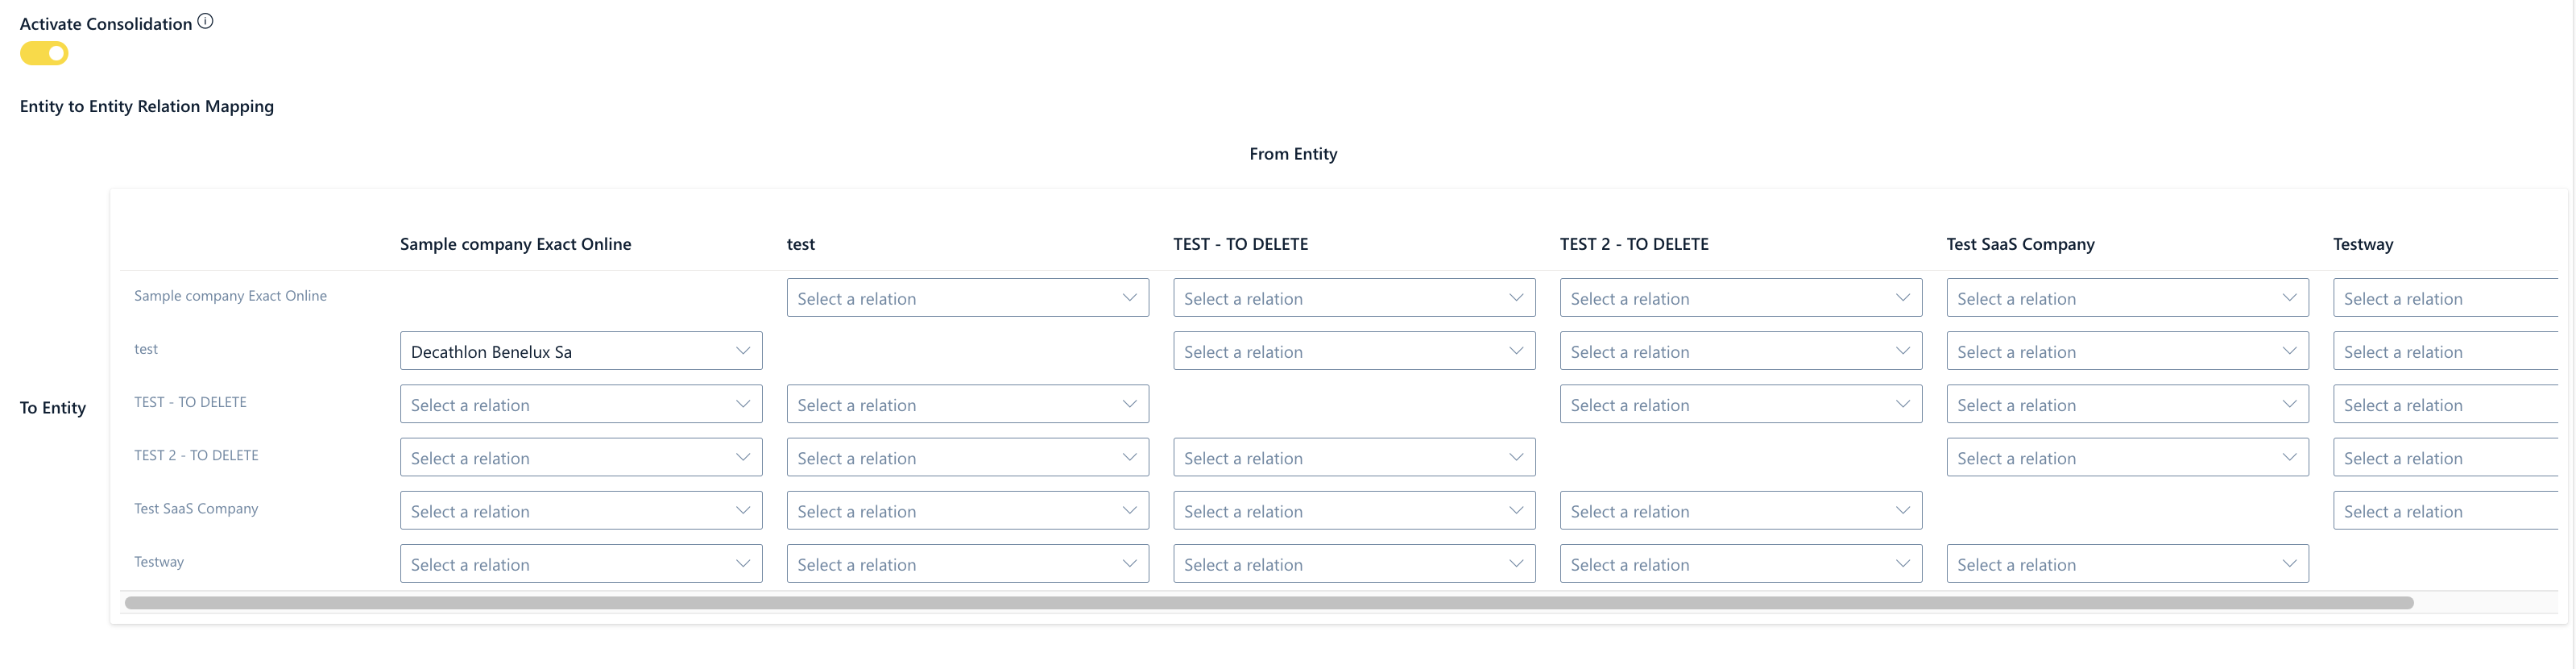The image size is (2576, 669).
Task: Click the Test SaaS Company column header
Action: click(x=2020, y=244)
